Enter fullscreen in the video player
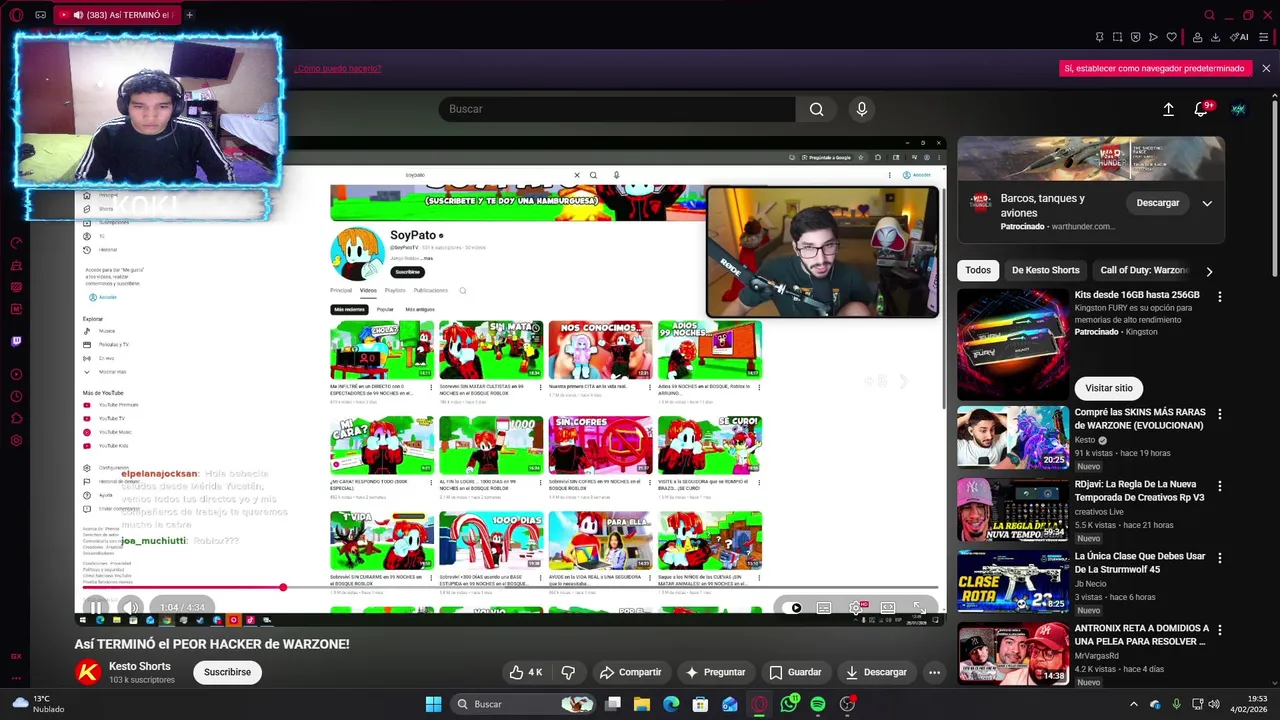 click(919, 607)
